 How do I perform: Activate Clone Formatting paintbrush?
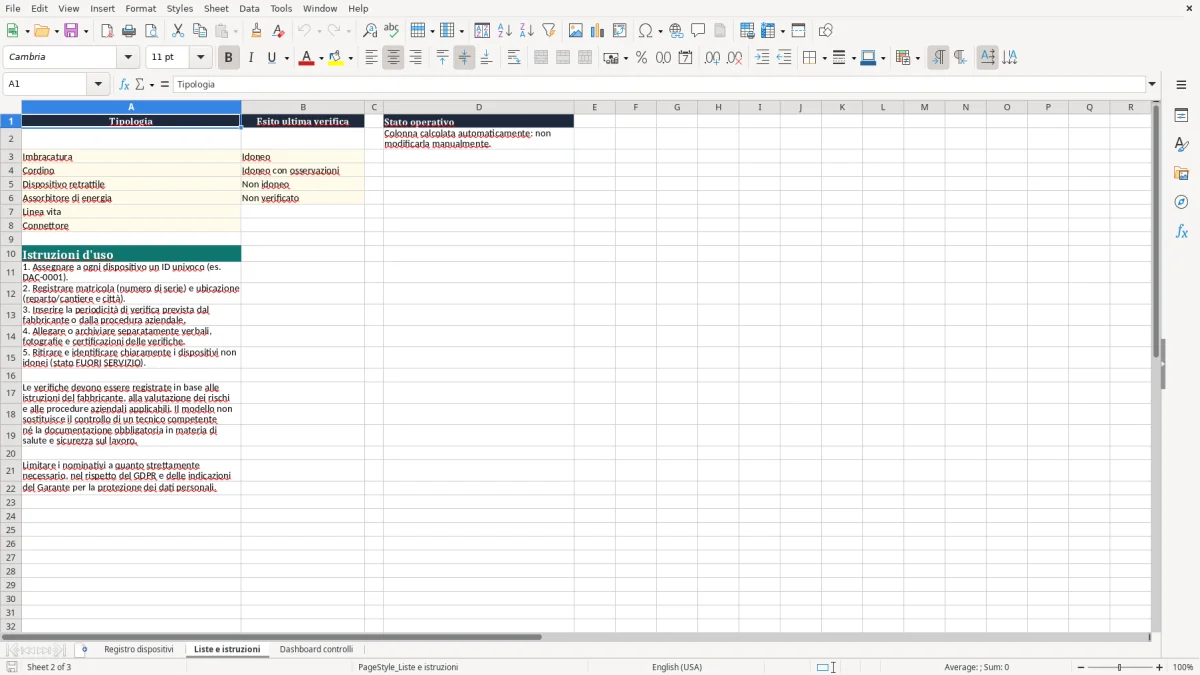[257, 31]
